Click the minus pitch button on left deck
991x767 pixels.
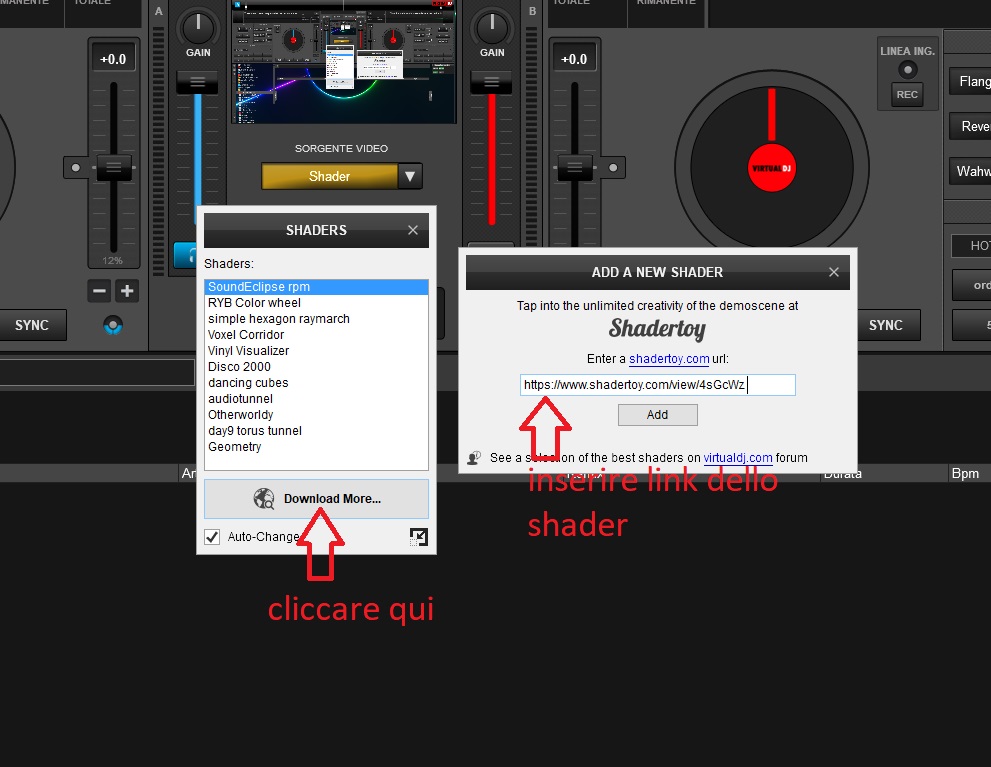(99, 291)
